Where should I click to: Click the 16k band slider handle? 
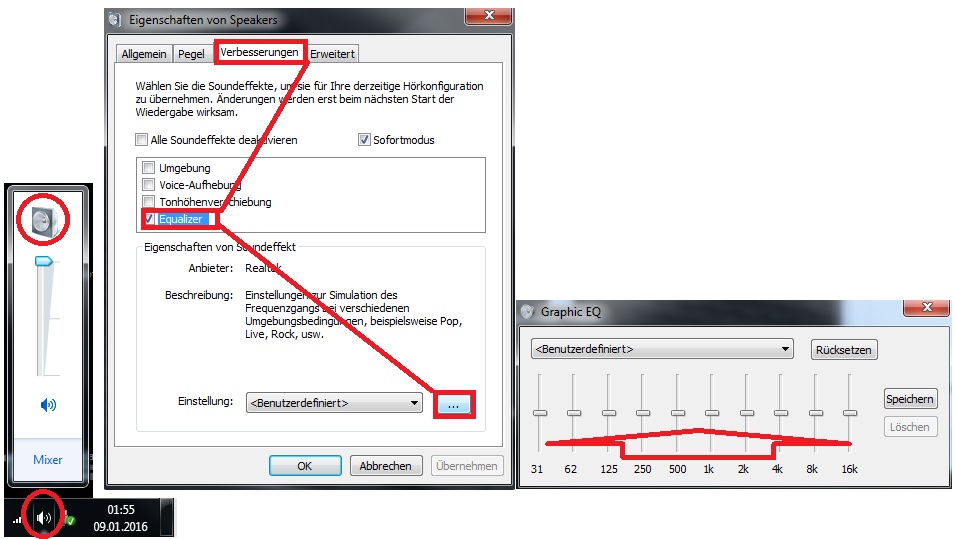point(850,413)
